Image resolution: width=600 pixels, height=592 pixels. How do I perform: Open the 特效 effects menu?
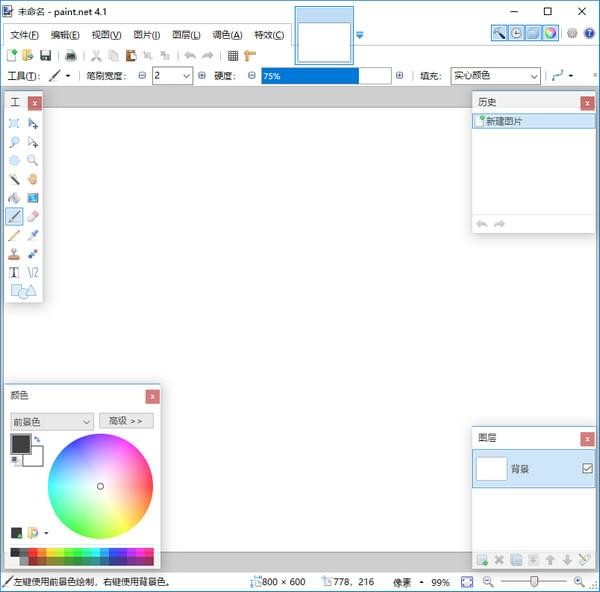pyautogui.click(x=270, y=35)
